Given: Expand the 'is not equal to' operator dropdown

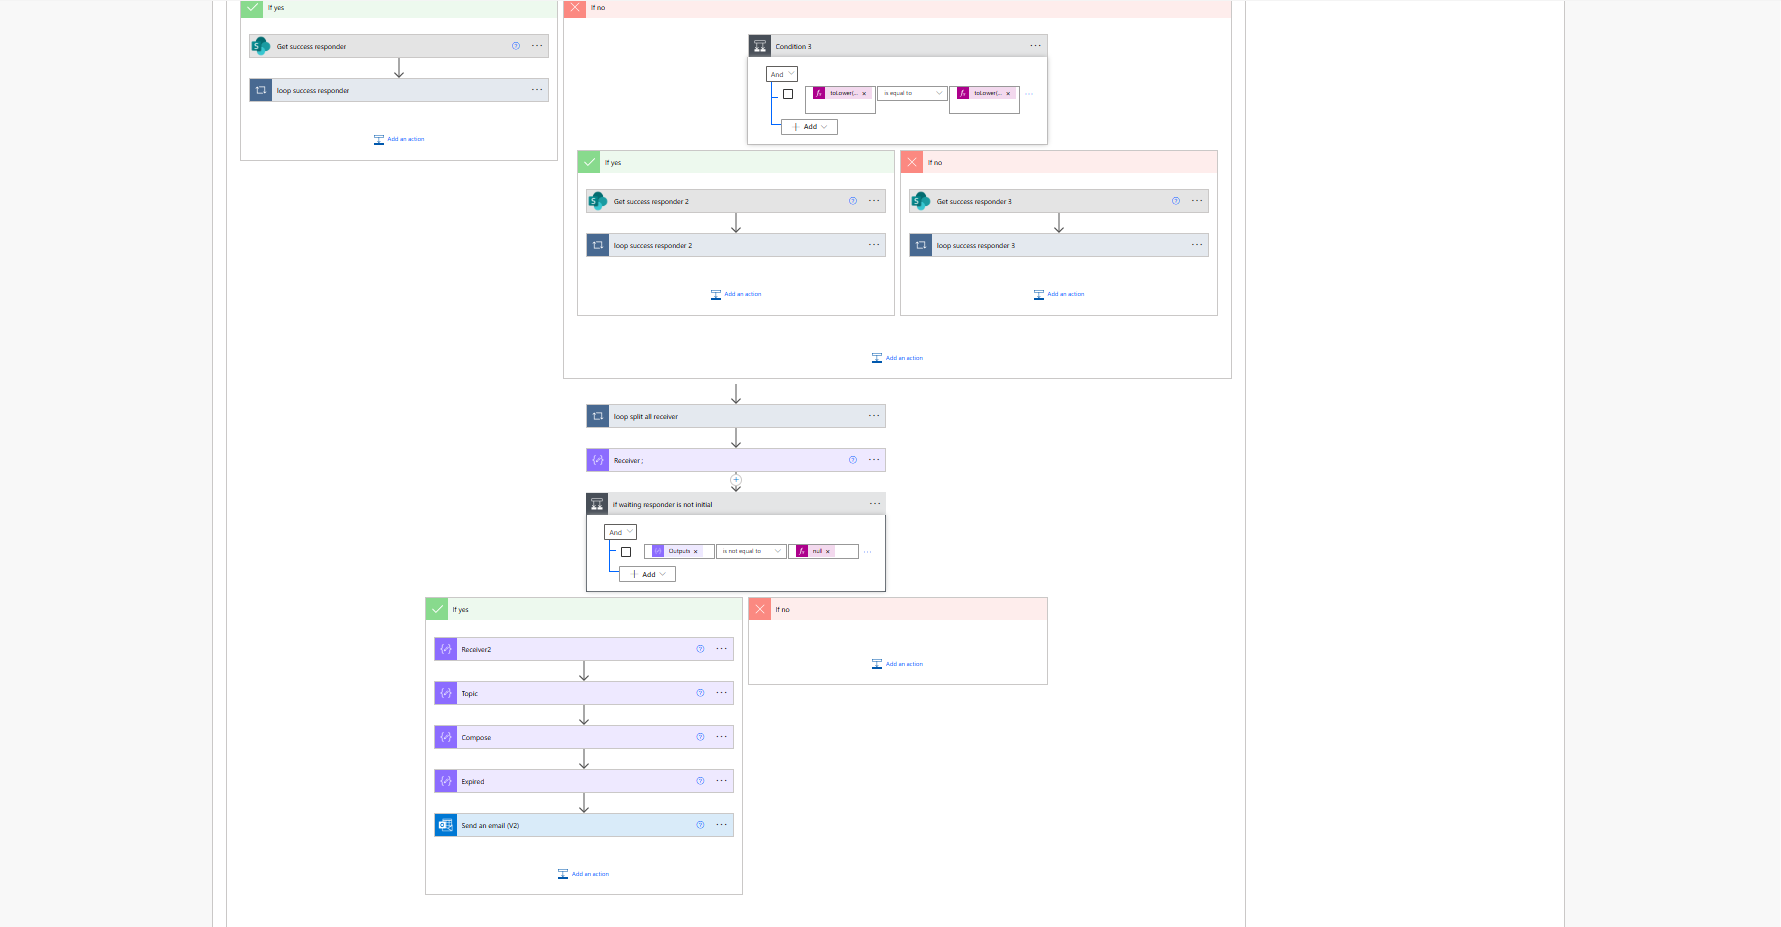Looking at the screenshot, I should [x=751, y=551].
